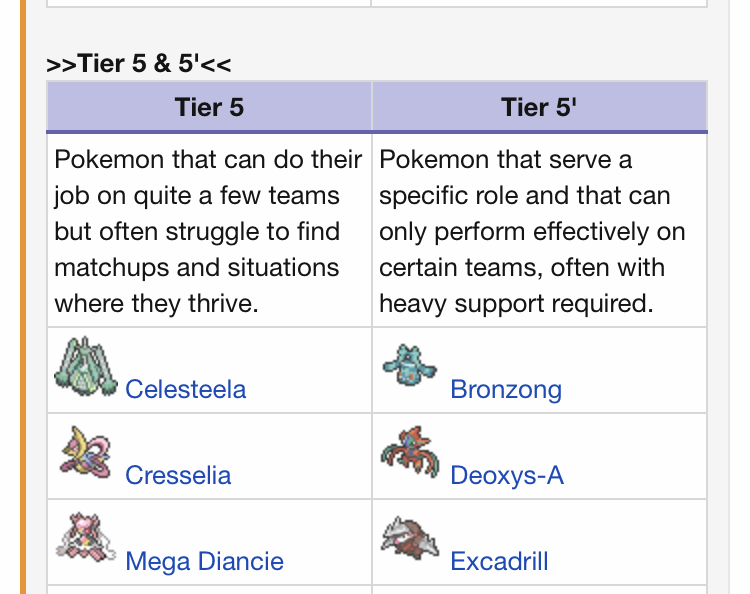The image size is (750, 594).
Task: Click the orange vertical bar beside the post
Action: (23, 297)
